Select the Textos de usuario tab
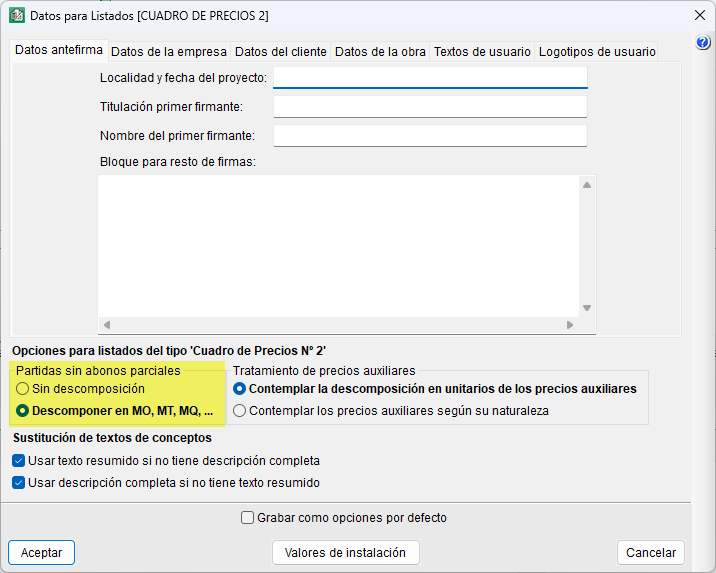 pos(482,52)
